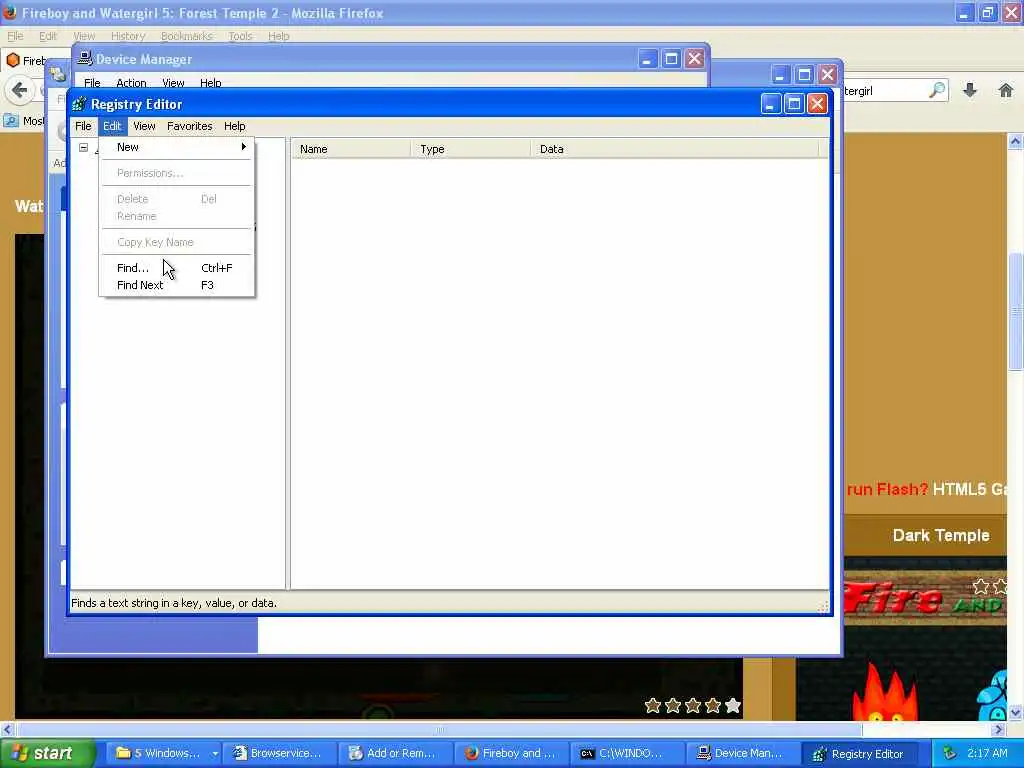Click the Fireboy Dark Temple game thumbnail
Viewport: 1024px width, 768px height.
[x=925, y=640]
